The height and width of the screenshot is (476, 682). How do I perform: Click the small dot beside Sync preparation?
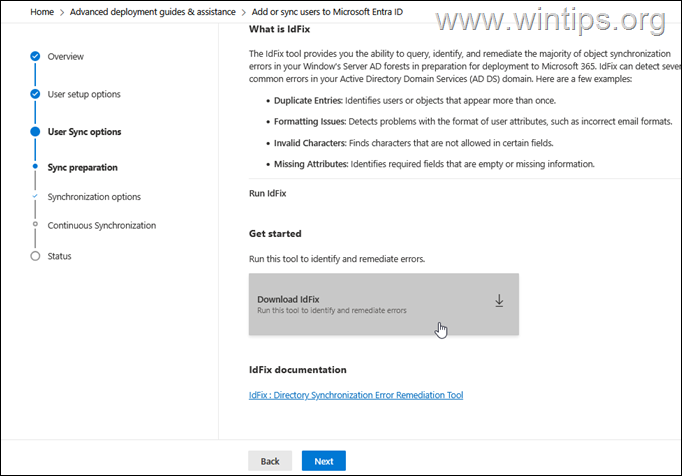[x=35, y=166]
